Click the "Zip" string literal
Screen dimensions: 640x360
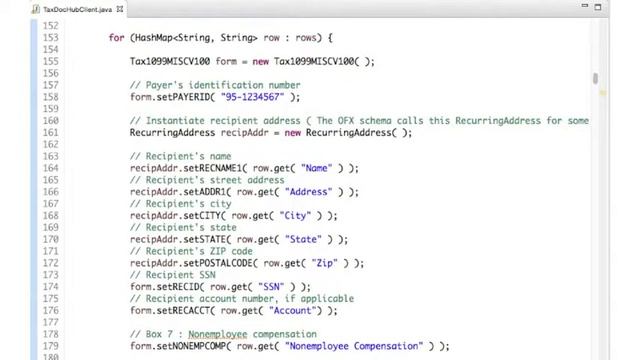[324, 263]
